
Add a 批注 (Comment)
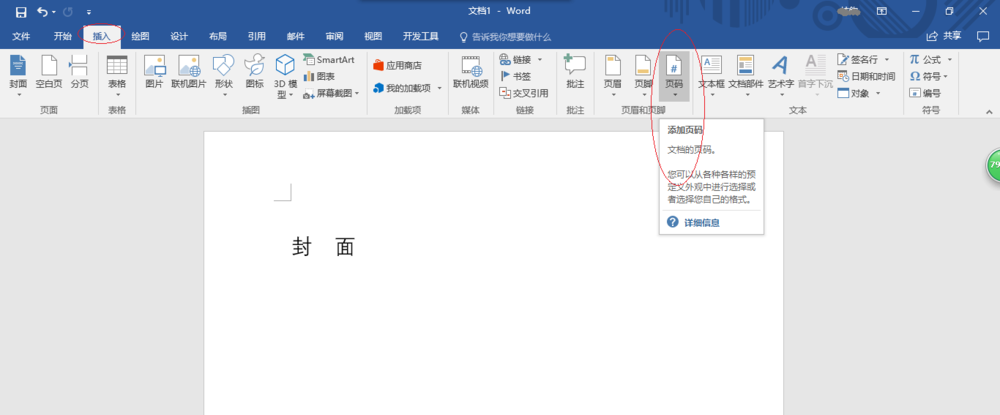(575, 72)
